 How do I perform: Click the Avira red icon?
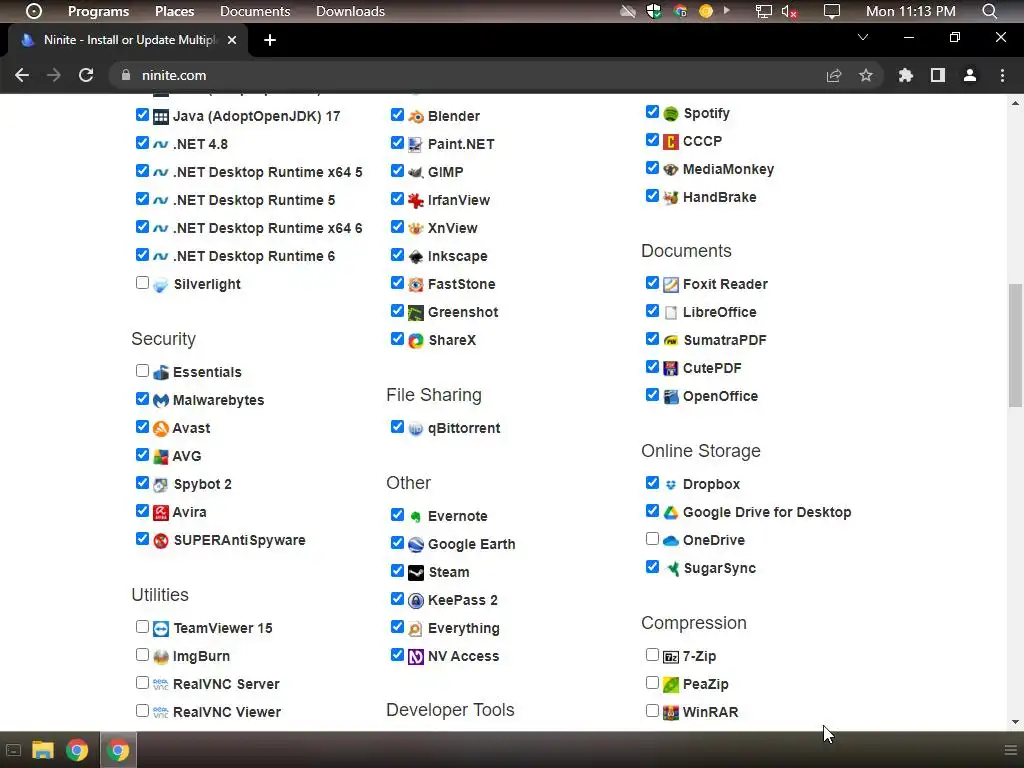(x=161, y=513)
